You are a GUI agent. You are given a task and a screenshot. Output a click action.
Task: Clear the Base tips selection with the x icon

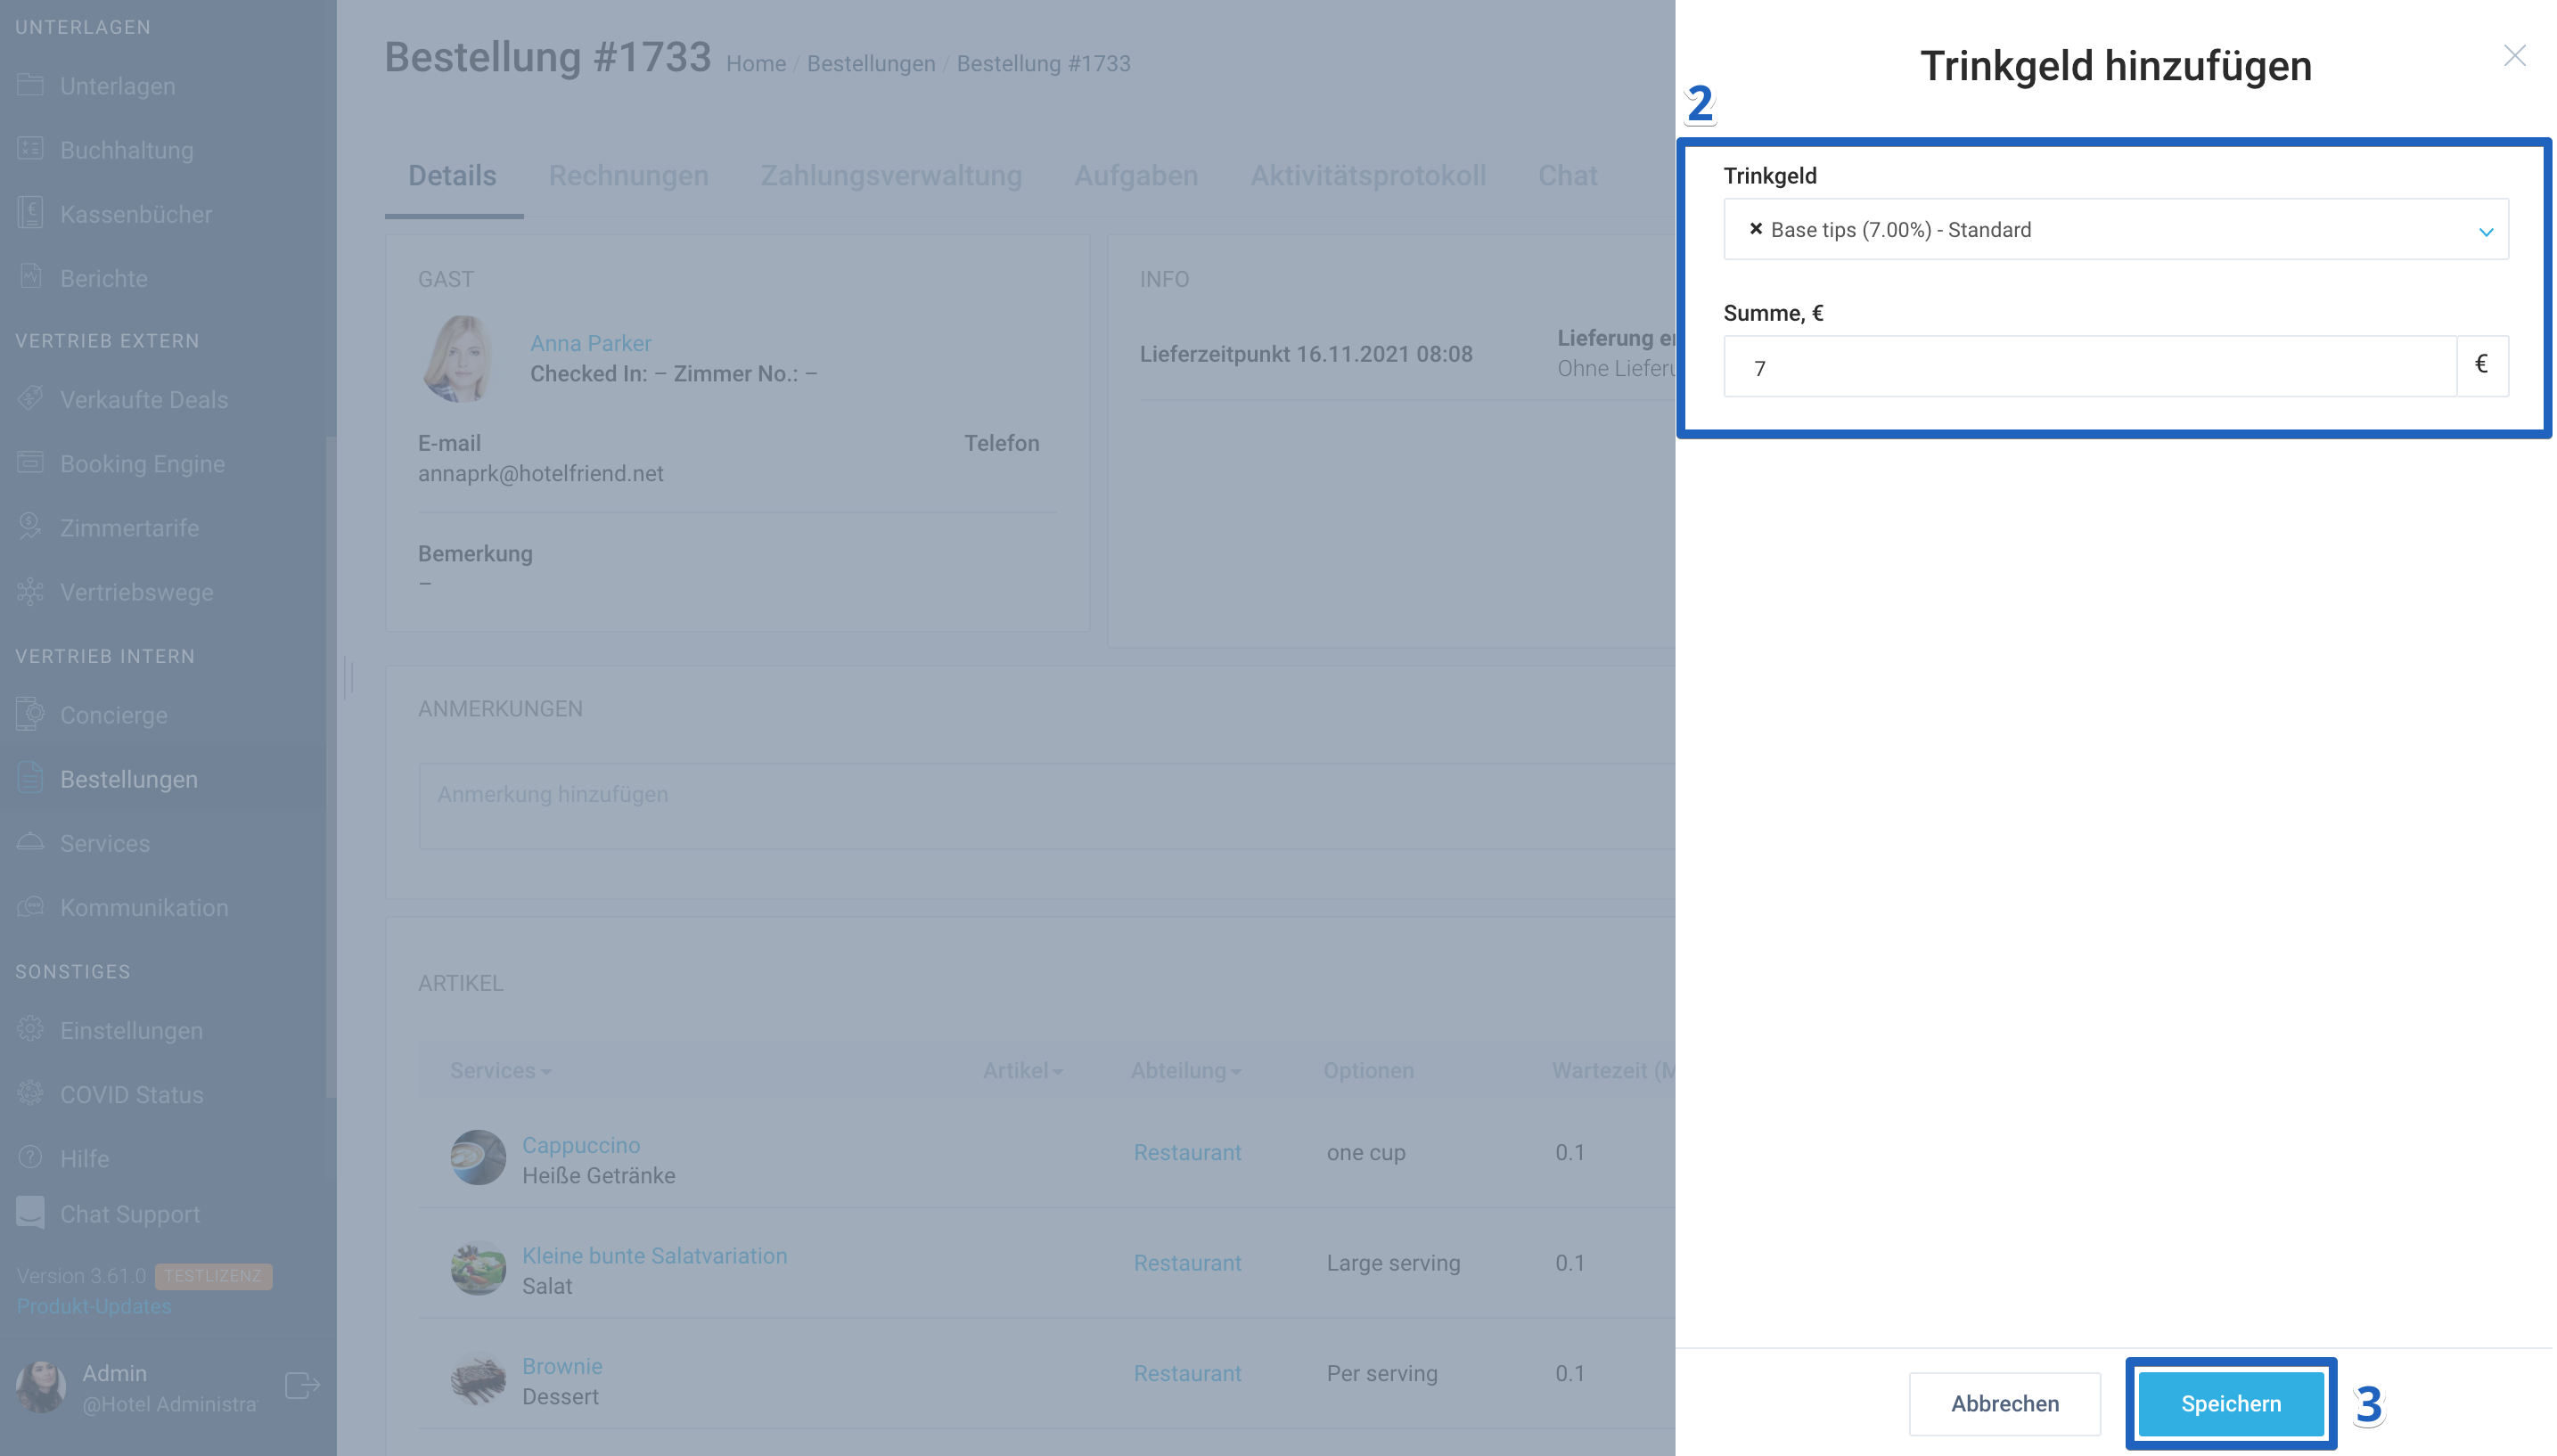click(x=1755, y=229)
